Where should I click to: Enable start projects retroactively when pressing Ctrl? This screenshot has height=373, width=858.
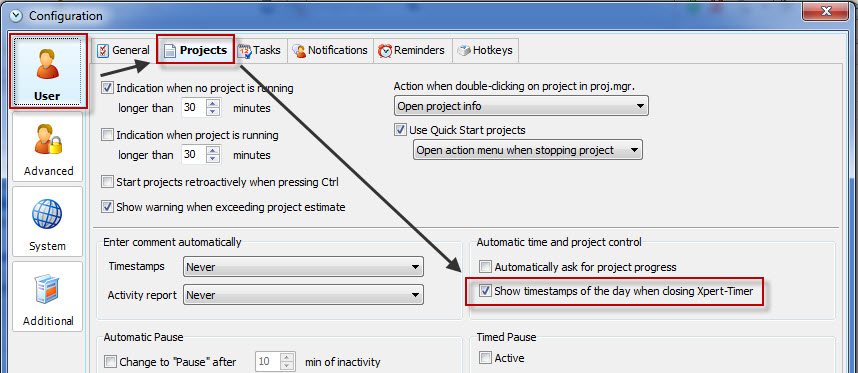pos(108,182)
